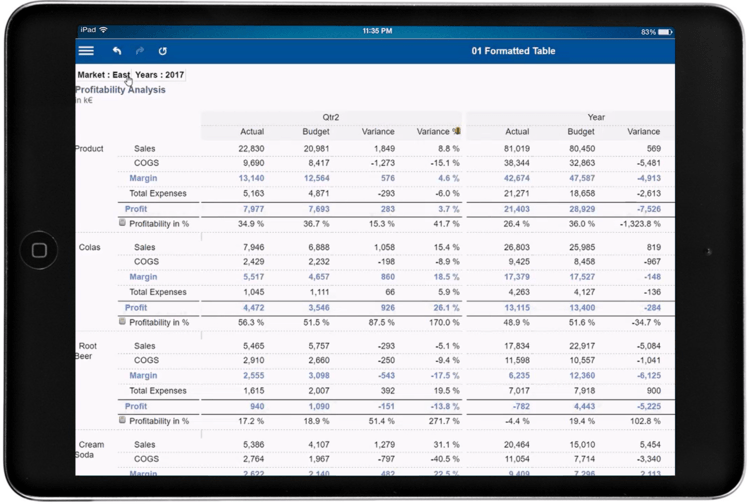Select the Cream Soda row group label
This screenshot has height=504, width=750.
click(89, 449)
